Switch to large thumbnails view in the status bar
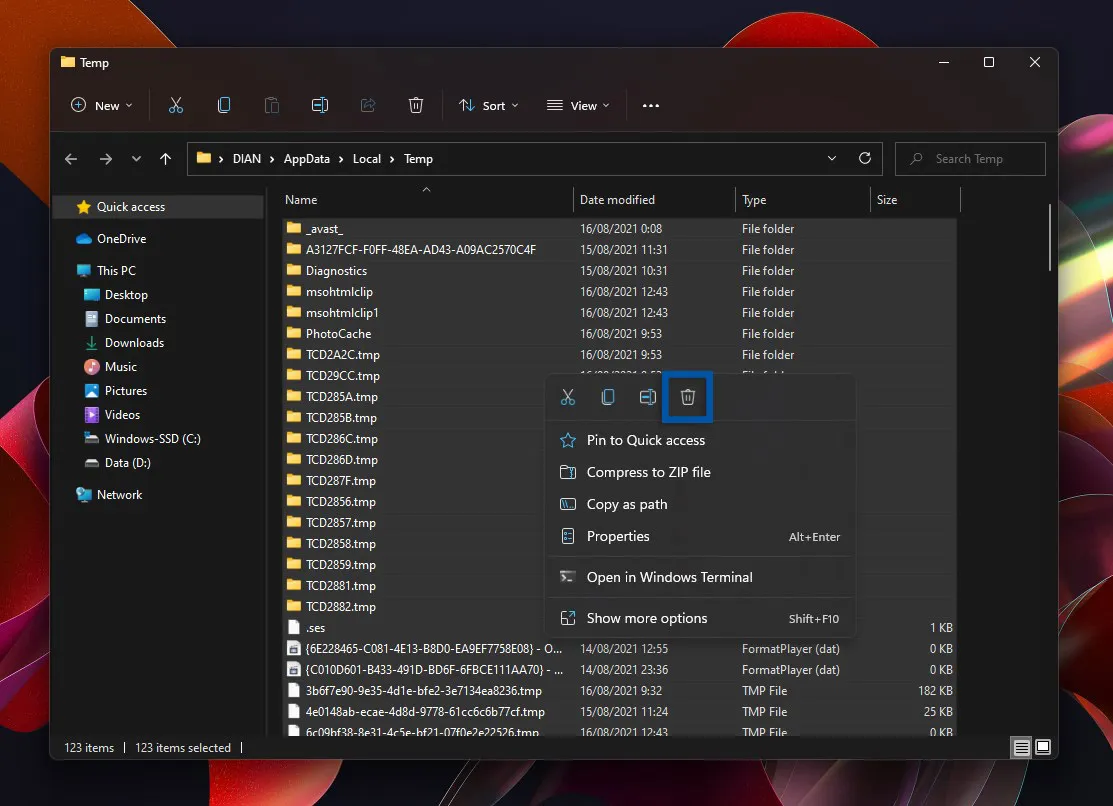This screenshot has width=1113, height=806. coord(1043,747)
